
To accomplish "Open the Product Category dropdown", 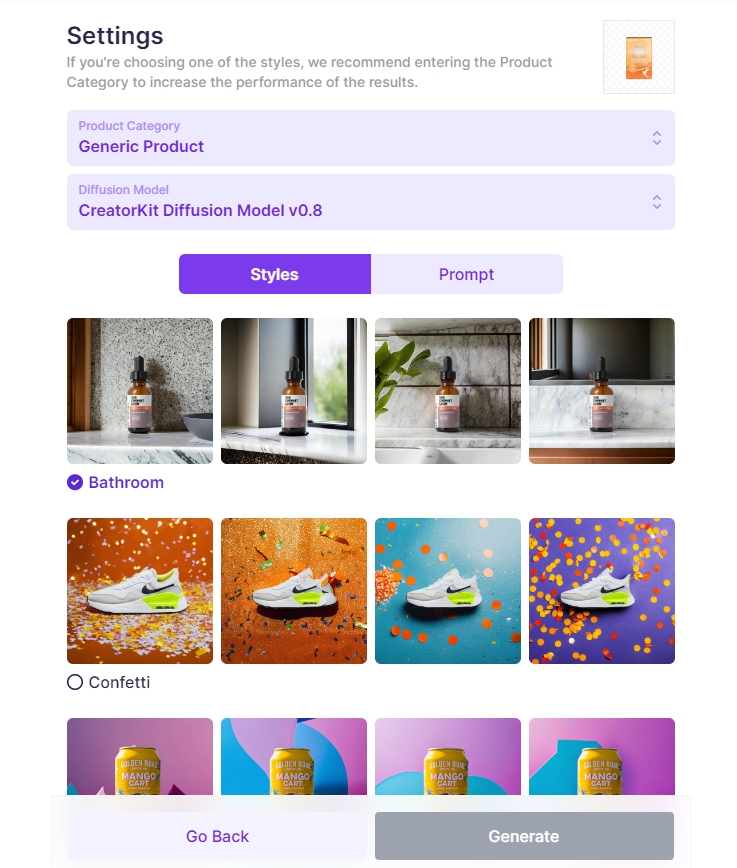I will (x=370, y=138).
